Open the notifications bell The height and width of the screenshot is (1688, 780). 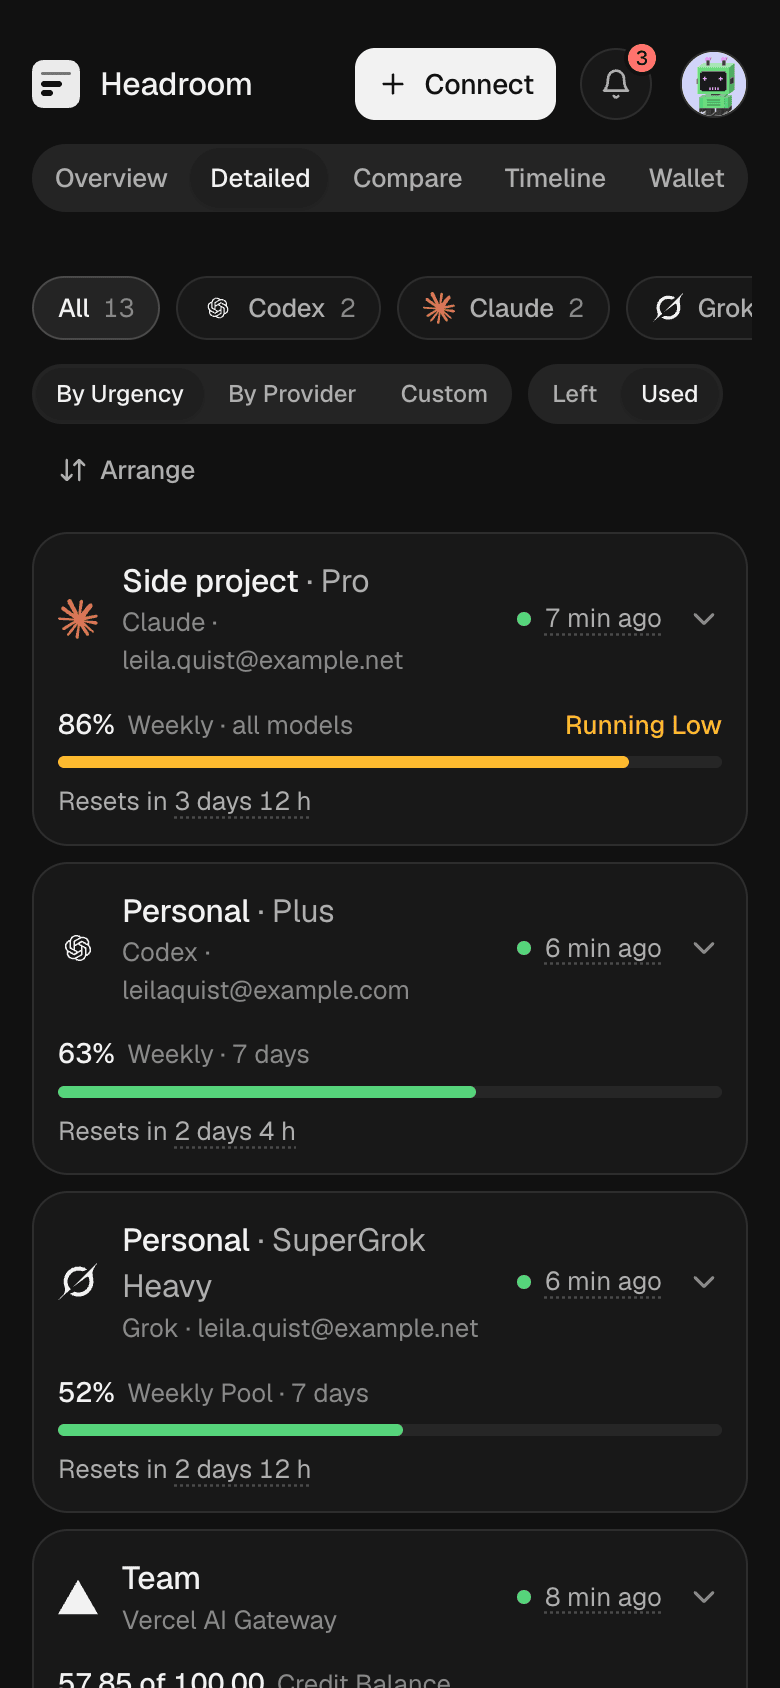pyautogui.click(x=616, y=84)
